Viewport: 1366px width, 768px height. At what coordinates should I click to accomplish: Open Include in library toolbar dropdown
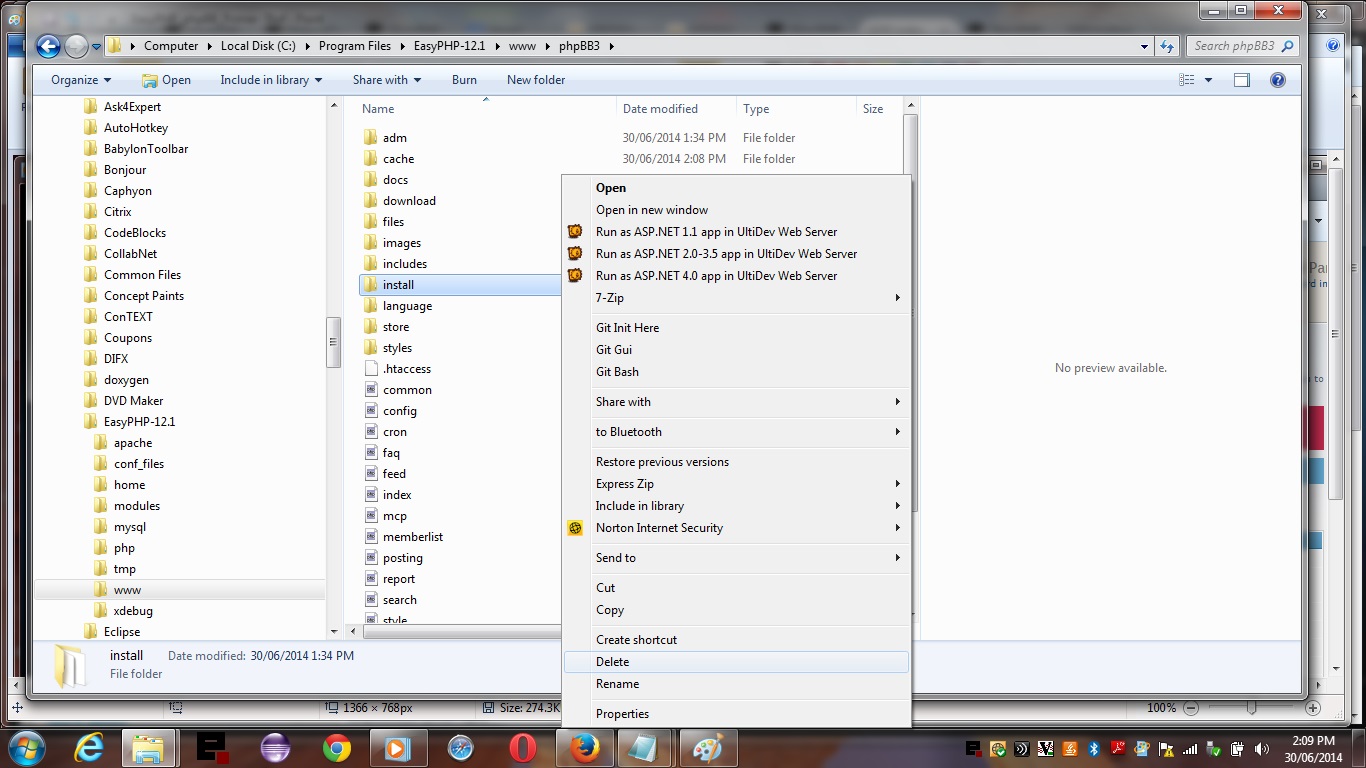click(x=271, y=80)
